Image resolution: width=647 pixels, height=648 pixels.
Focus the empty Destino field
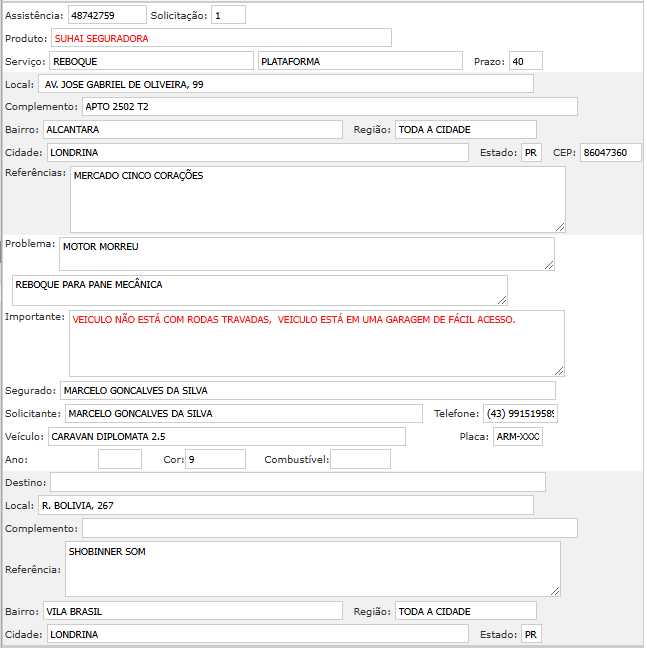click(298, 482)
